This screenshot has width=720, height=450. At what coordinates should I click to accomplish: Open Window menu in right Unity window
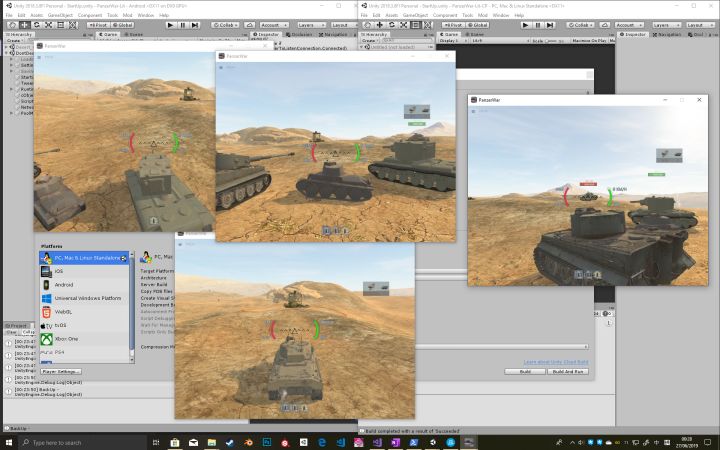tap(501, 15)
